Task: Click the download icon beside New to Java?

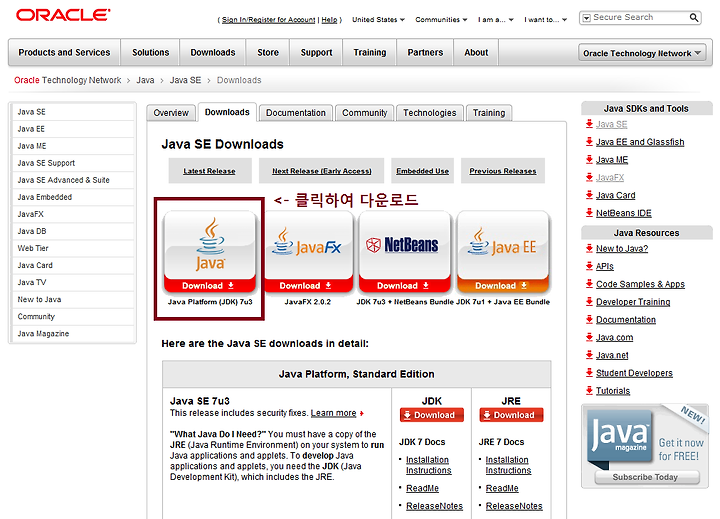Action: coord(589,248)
